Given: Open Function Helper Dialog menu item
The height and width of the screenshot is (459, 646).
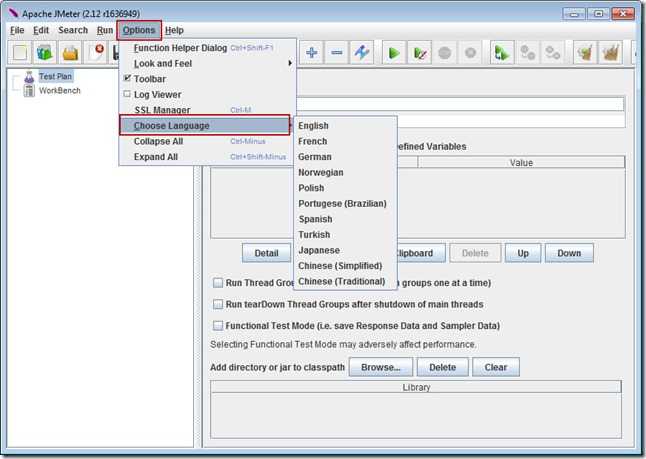Looking at the screenshot, I should 208,48.
